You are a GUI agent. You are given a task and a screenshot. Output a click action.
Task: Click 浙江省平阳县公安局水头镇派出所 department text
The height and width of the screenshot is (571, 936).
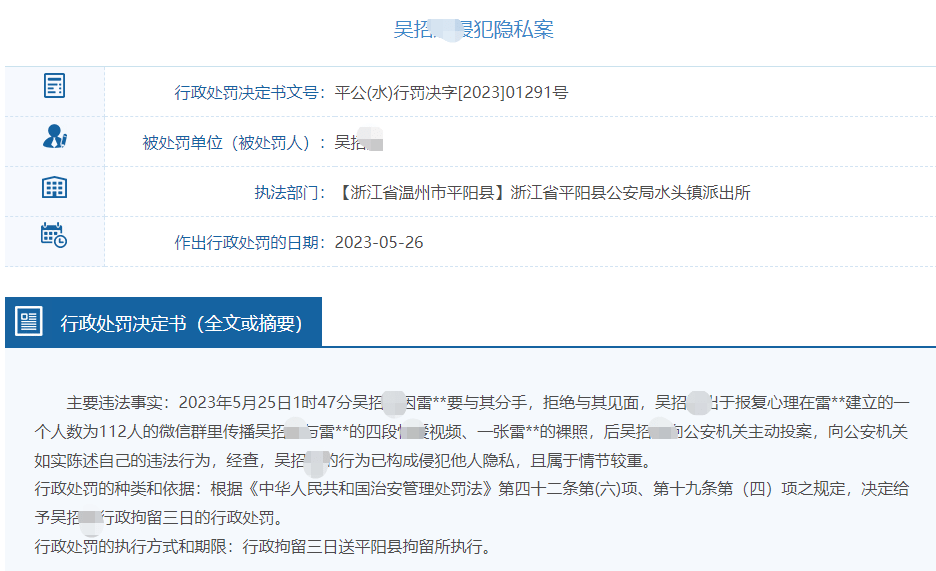tap(630, 193)
